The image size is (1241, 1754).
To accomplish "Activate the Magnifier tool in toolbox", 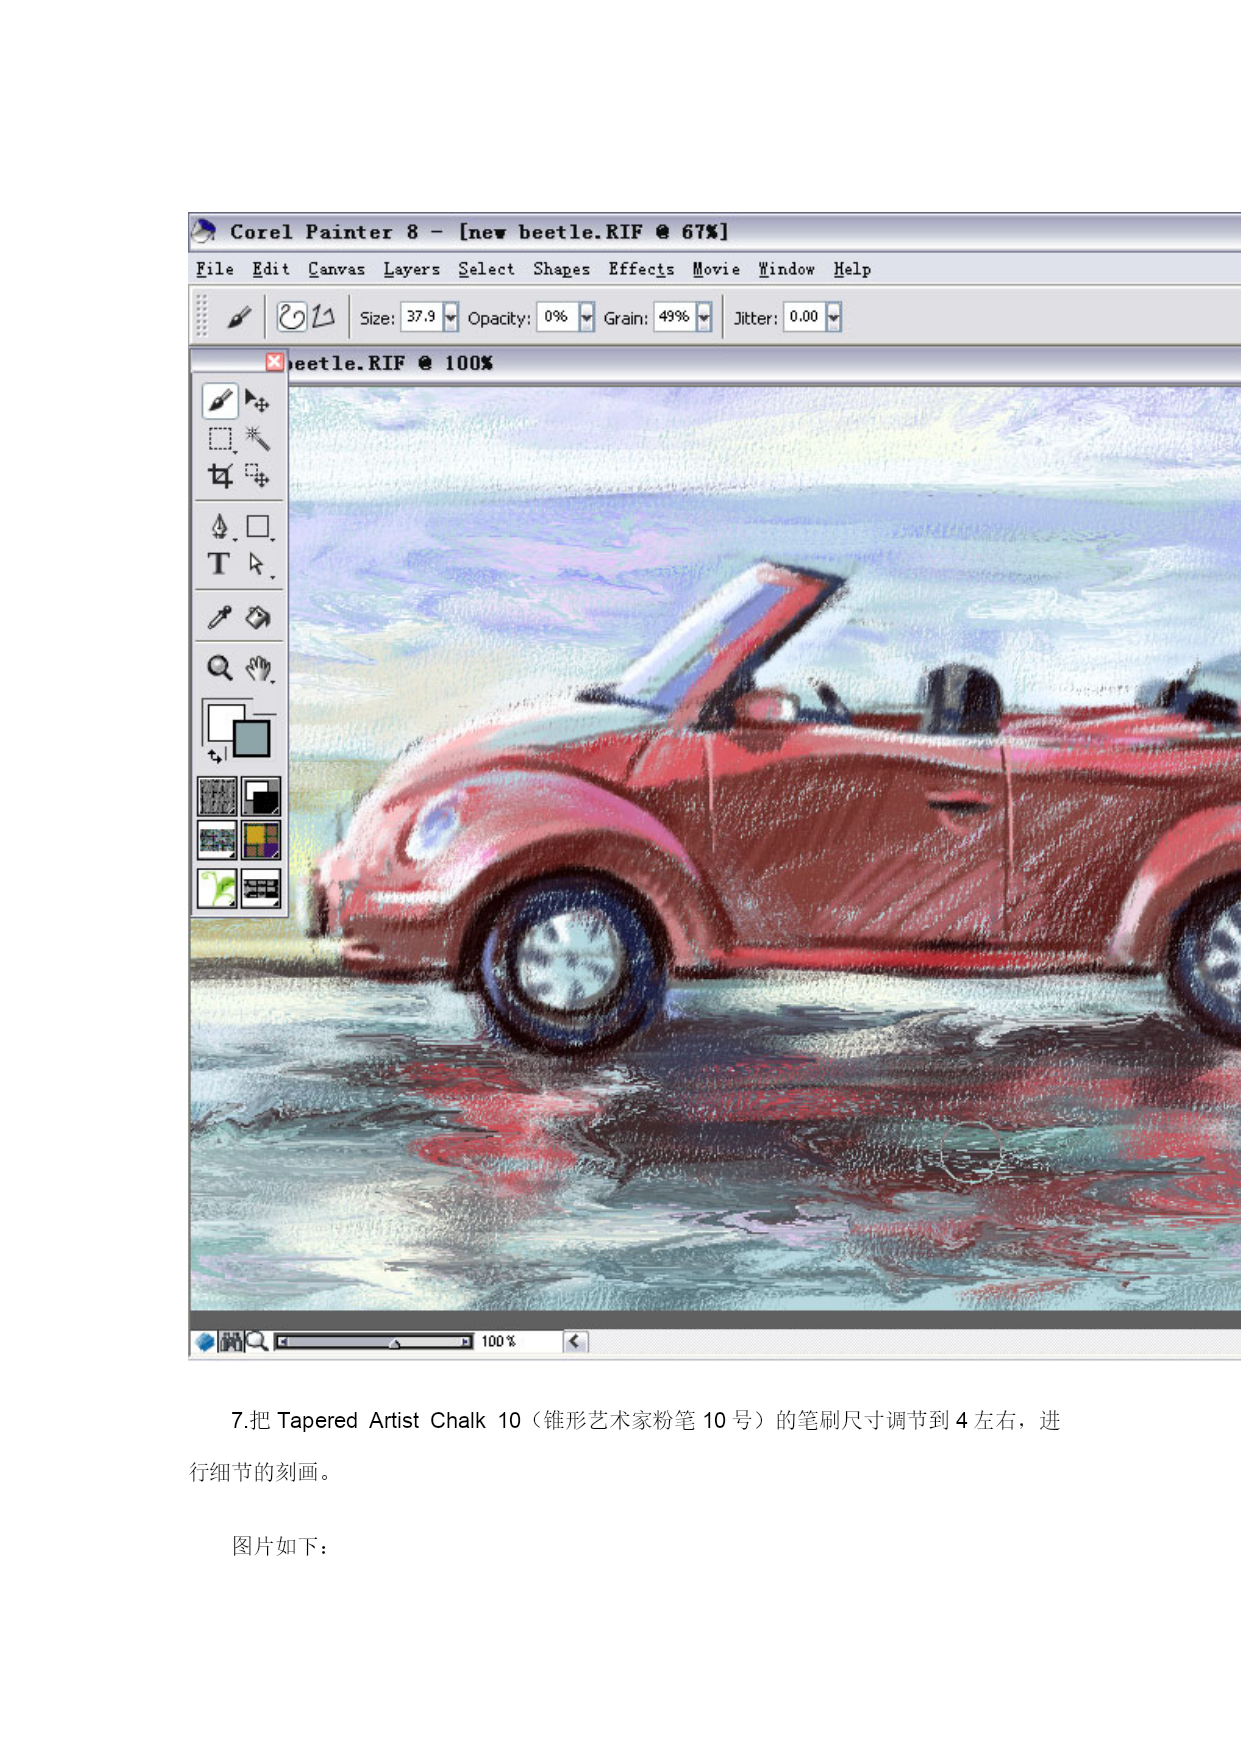I will (x=219, y=667).
